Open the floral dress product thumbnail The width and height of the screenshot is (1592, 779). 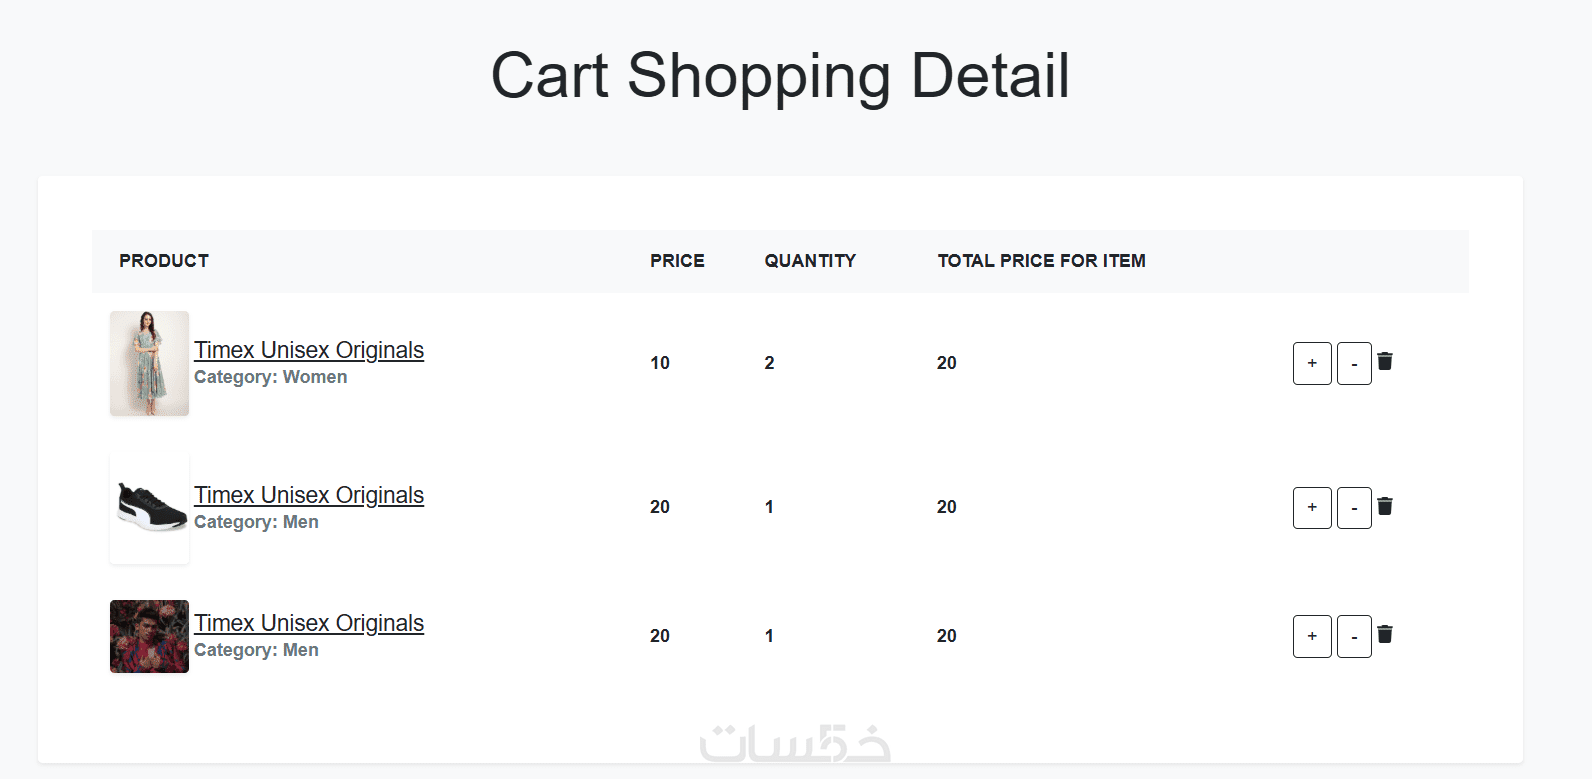(x=149, y=363)
